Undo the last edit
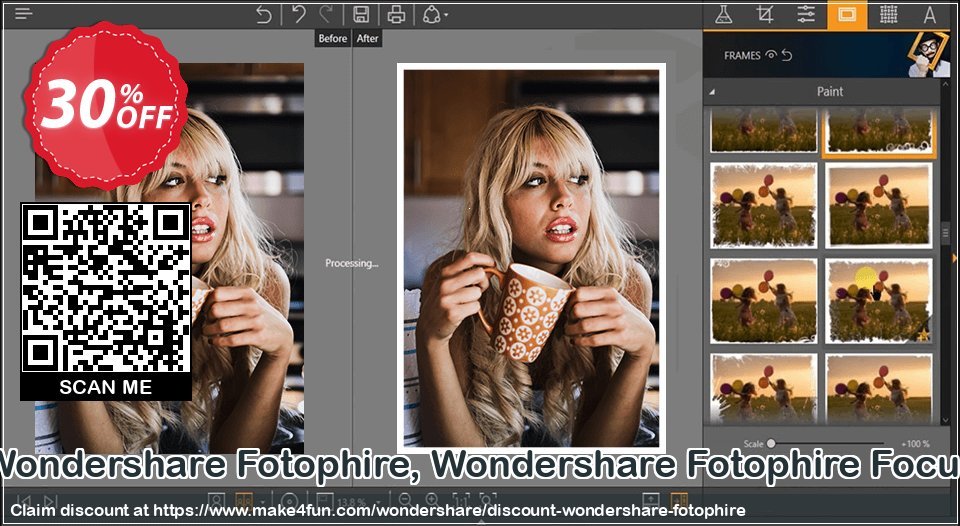The image size is (960, 526). pyautogui.click(x=299, y=14)
